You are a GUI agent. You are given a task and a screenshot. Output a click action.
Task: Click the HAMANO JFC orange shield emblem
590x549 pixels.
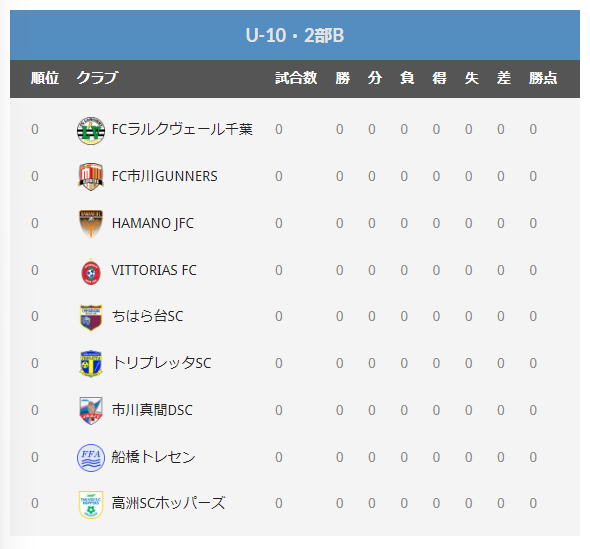point(91,224)
